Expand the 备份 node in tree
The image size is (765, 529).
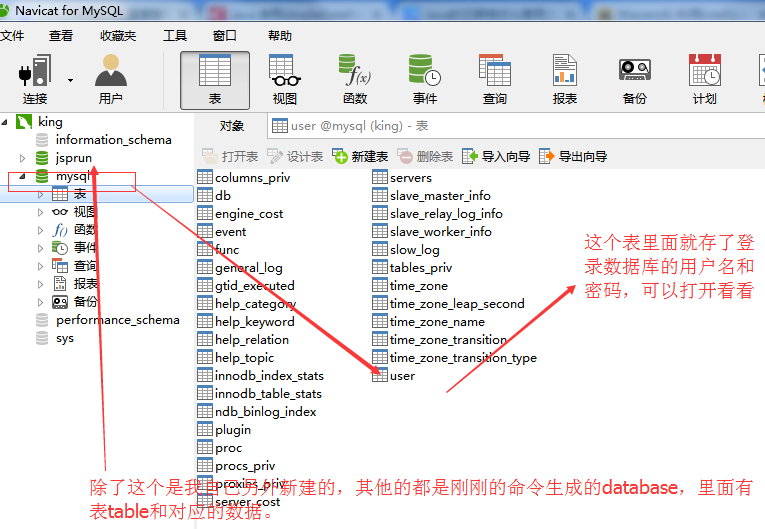40,302
